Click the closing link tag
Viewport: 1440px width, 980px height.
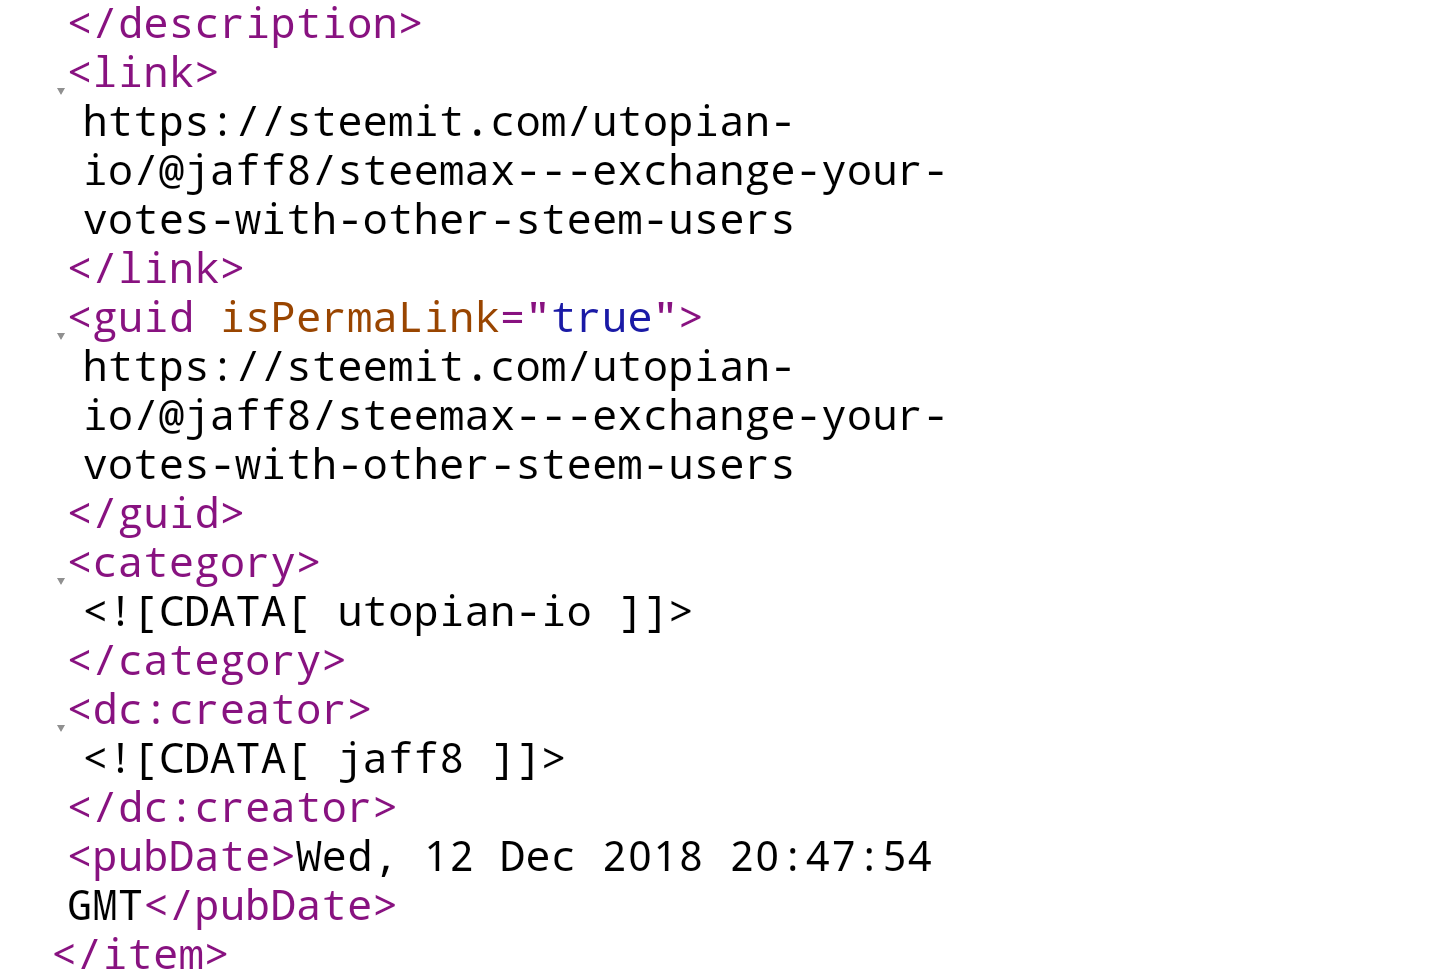pos(156,269)
